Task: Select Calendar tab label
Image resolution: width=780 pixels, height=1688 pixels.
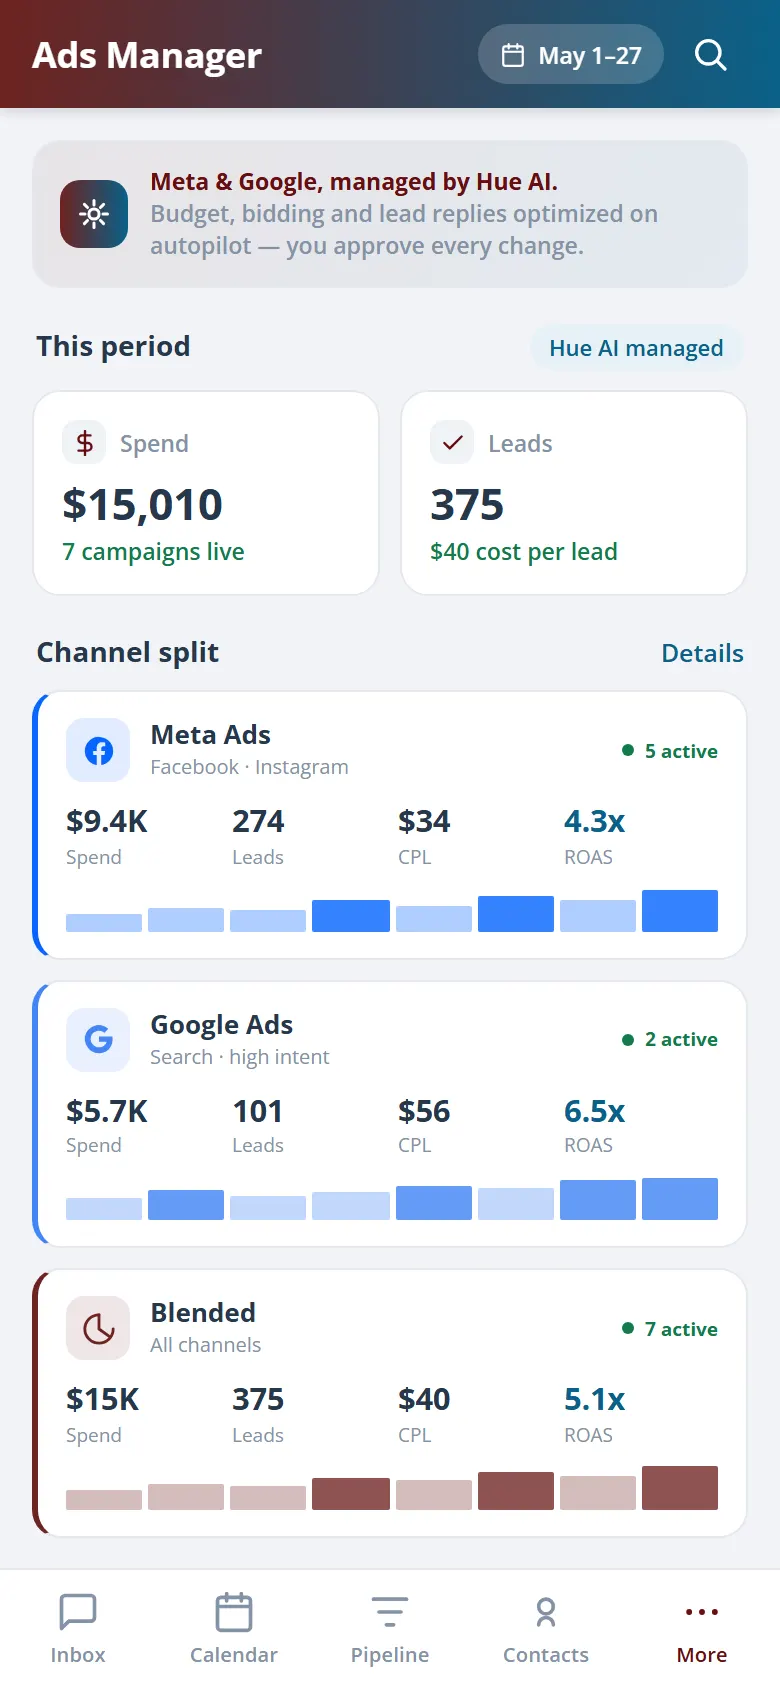Action: (x=234, y=1655)
